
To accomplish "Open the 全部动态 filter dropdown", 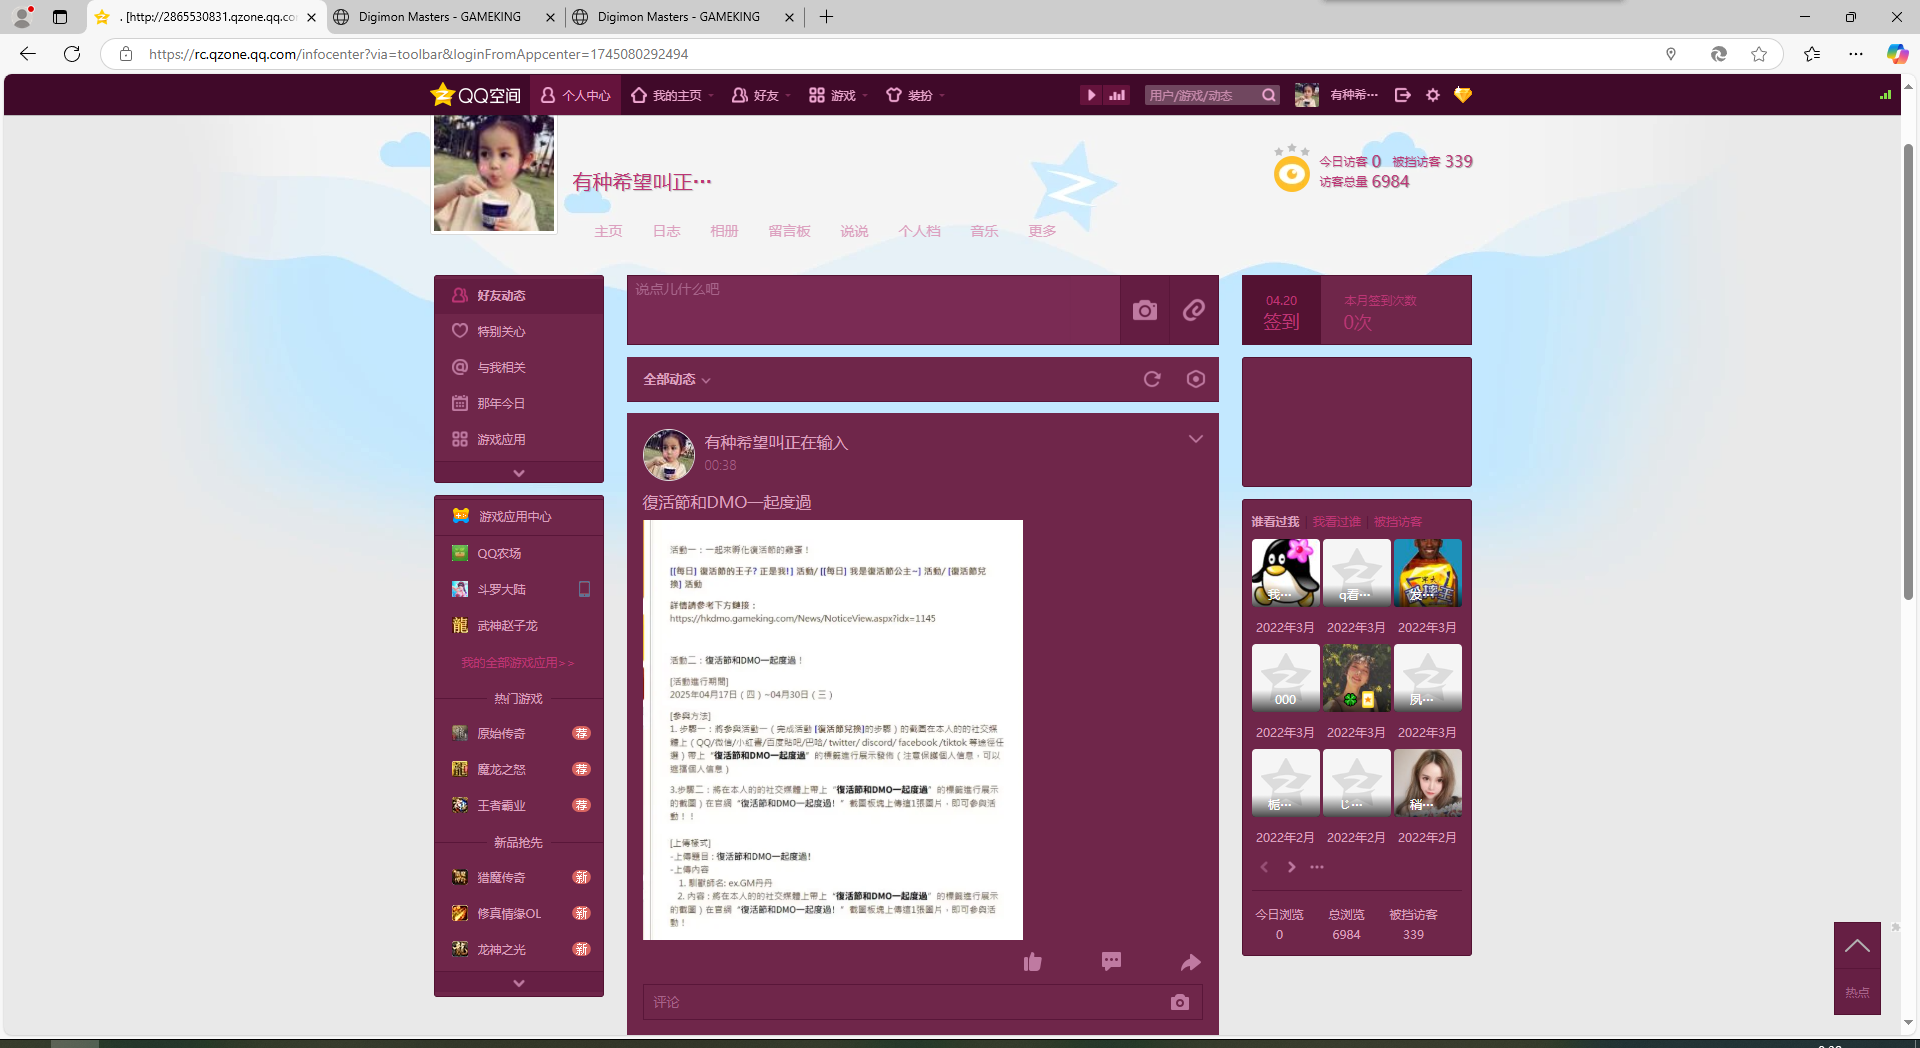I will click(677, 379).
